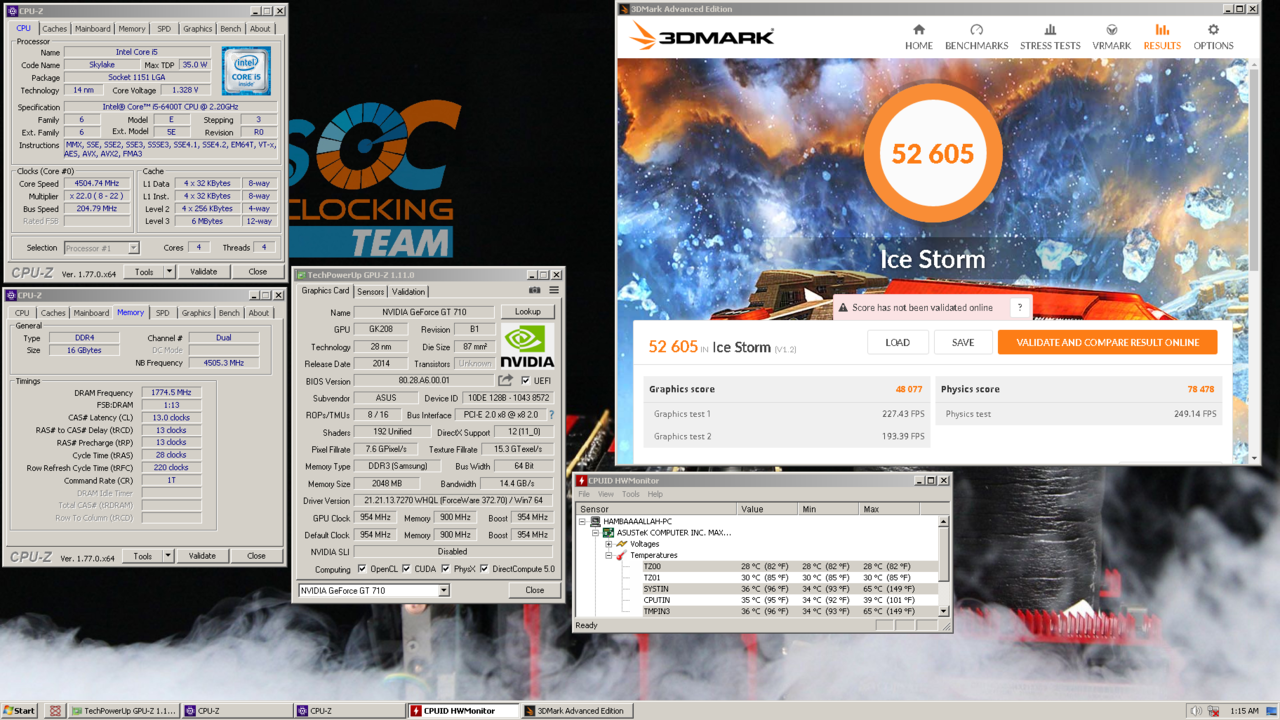The image size is (1280, 720).
Task: Click the Windows Start button
Action: coord(19,711)
